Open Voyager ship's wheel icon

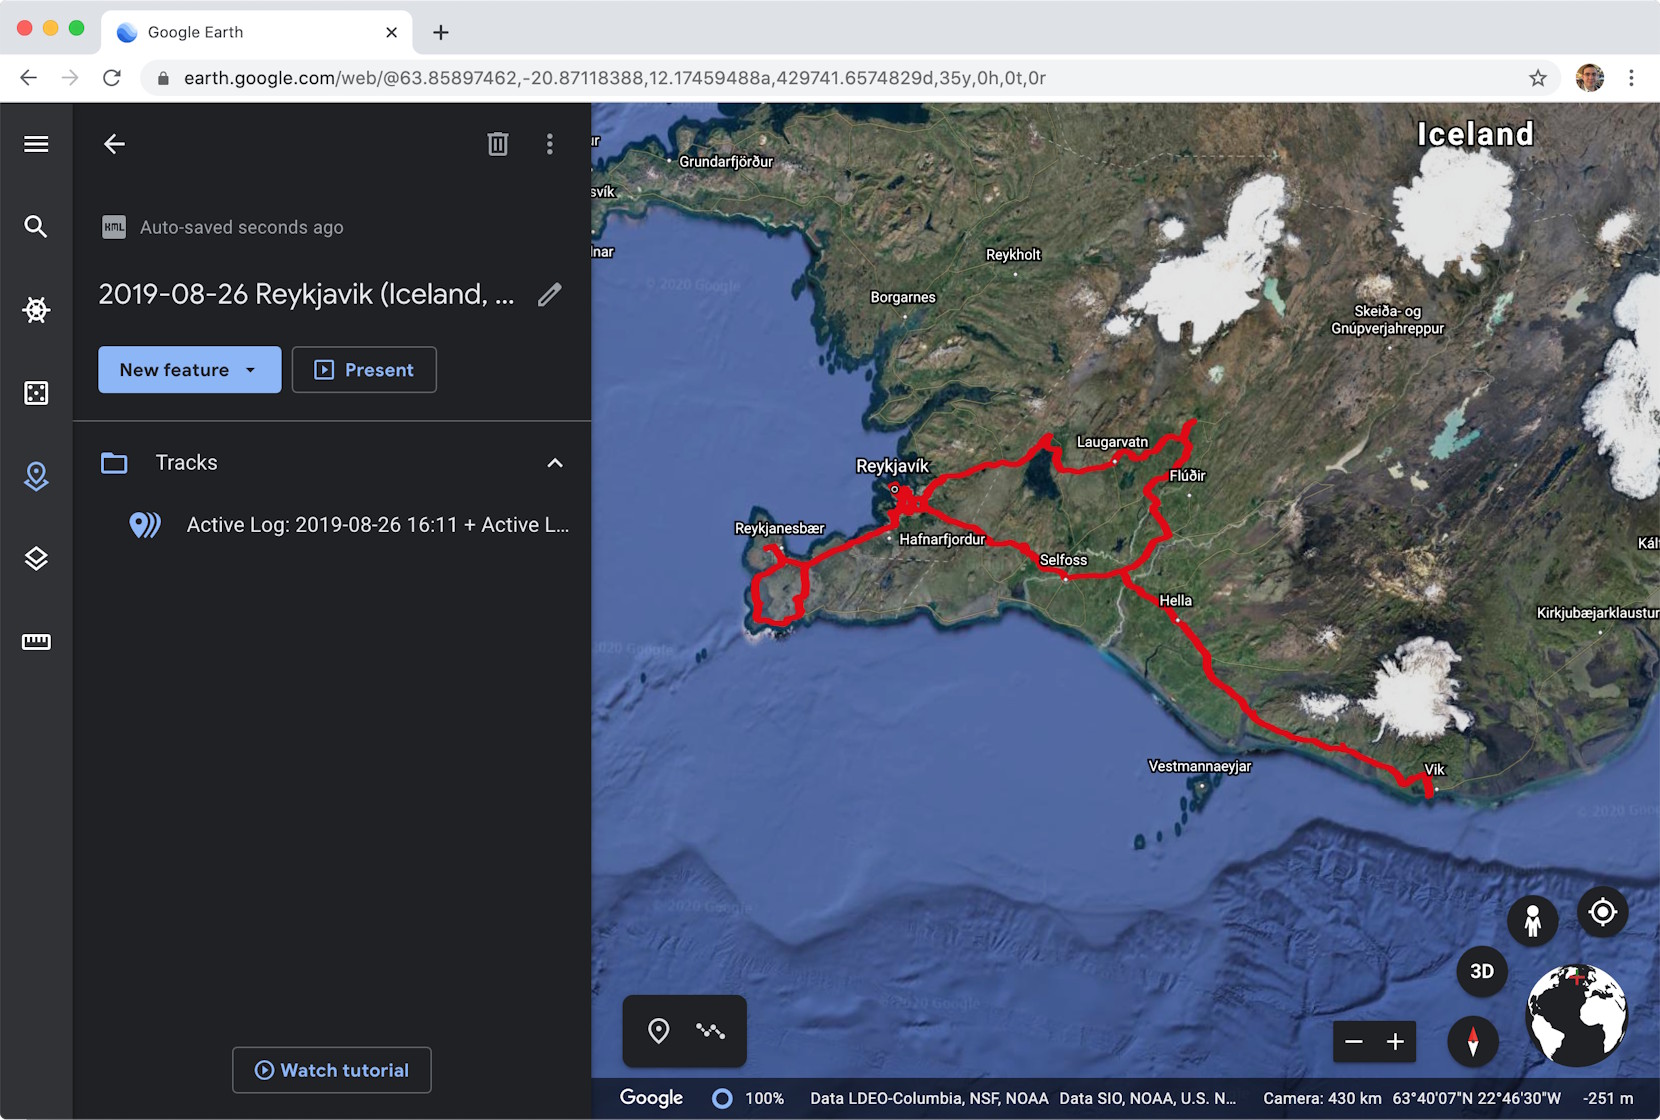click(36, 310)
